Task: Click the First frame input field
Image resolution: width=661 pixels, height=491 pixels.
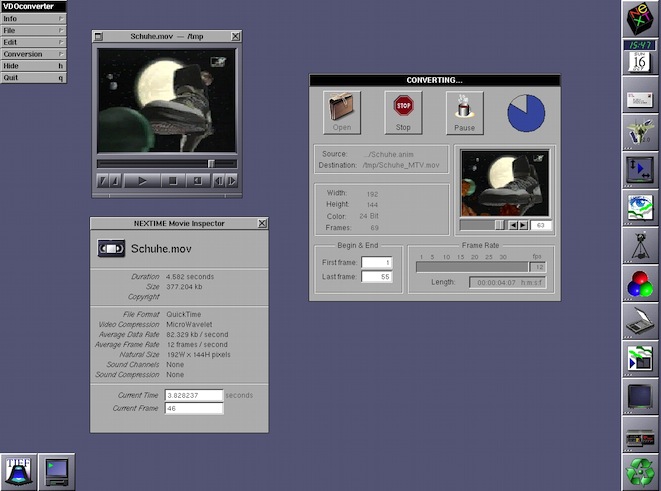Action: pyautogui.click(x=377, y=262)
